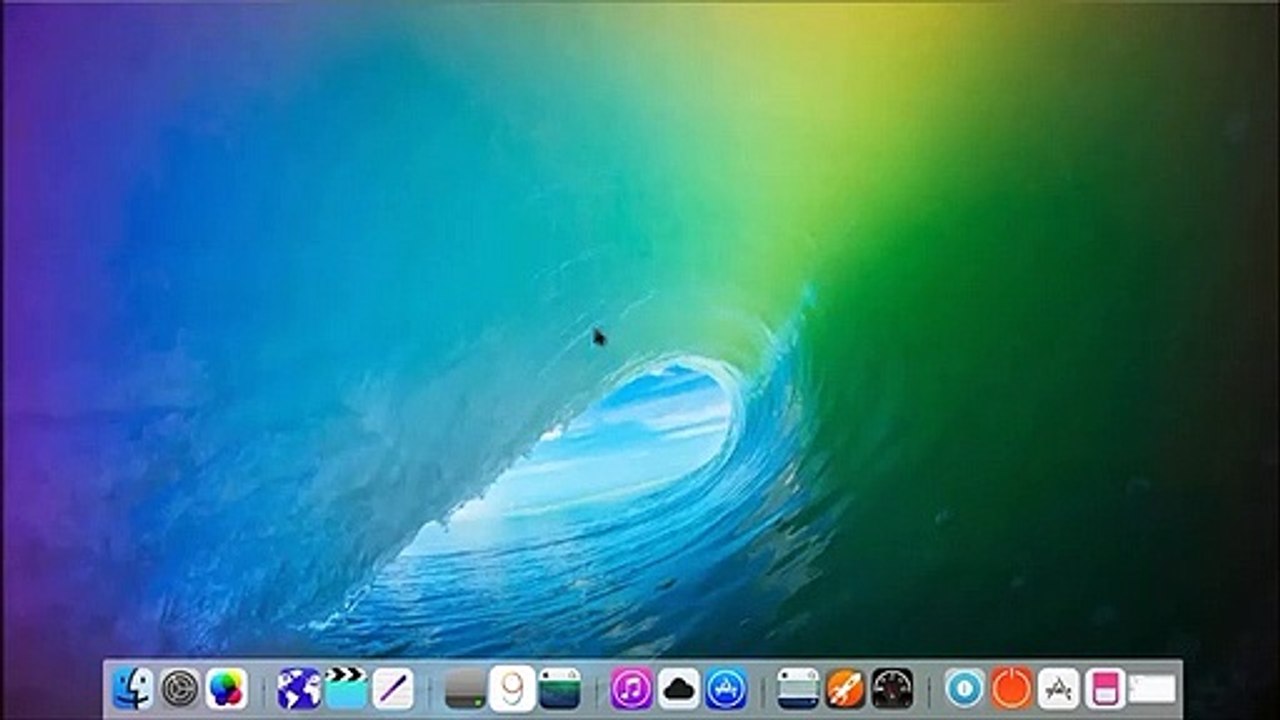Launch the clapperboard movie app

pyautogui.click(x=346, y=688)
